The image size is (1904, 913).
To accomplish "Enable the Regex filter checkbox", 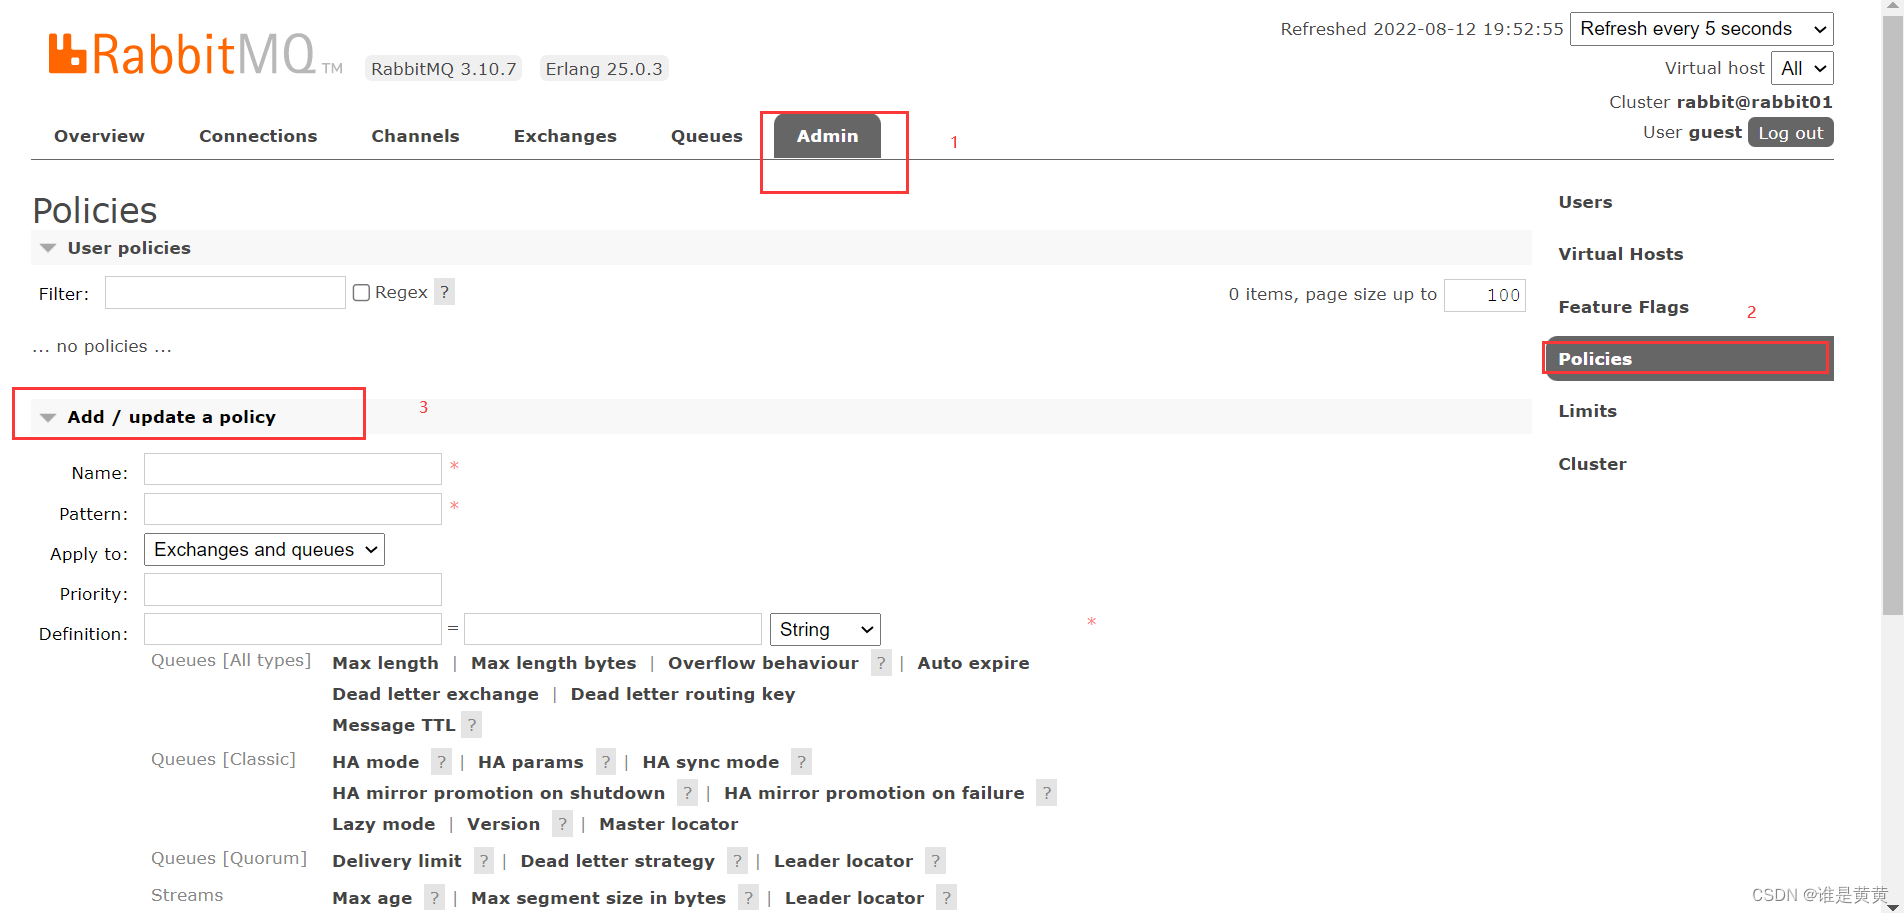I will pos(362,293).
